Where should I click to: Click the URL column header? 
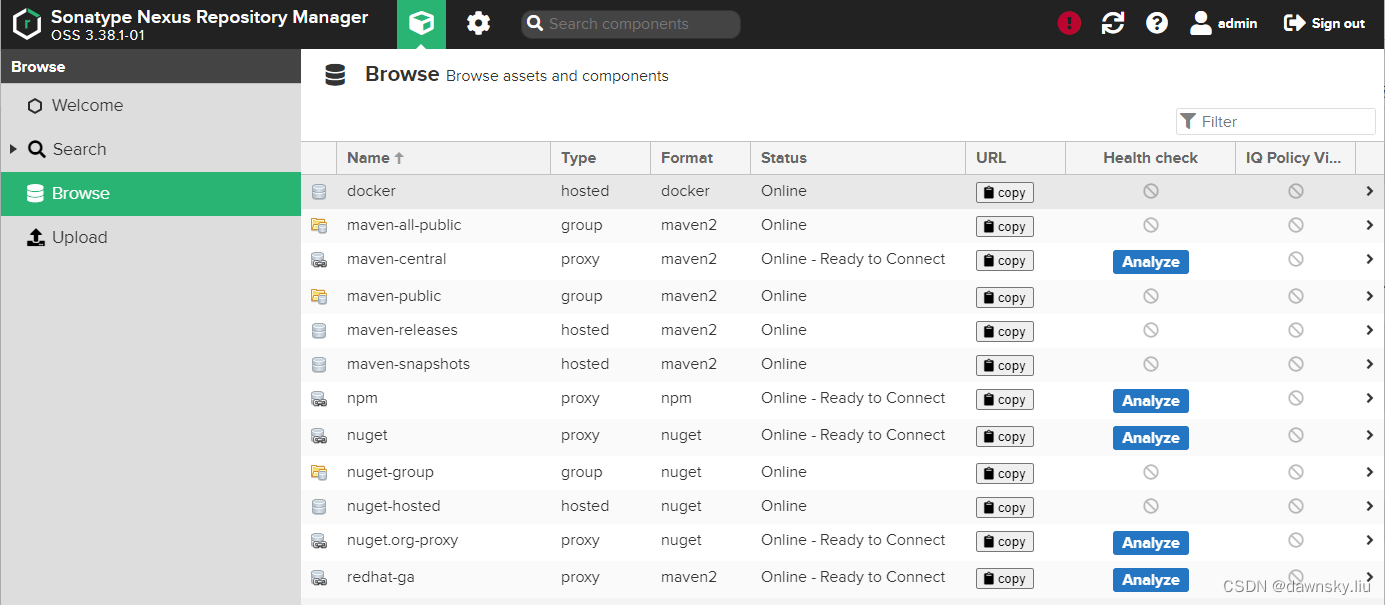(1016, 157)
